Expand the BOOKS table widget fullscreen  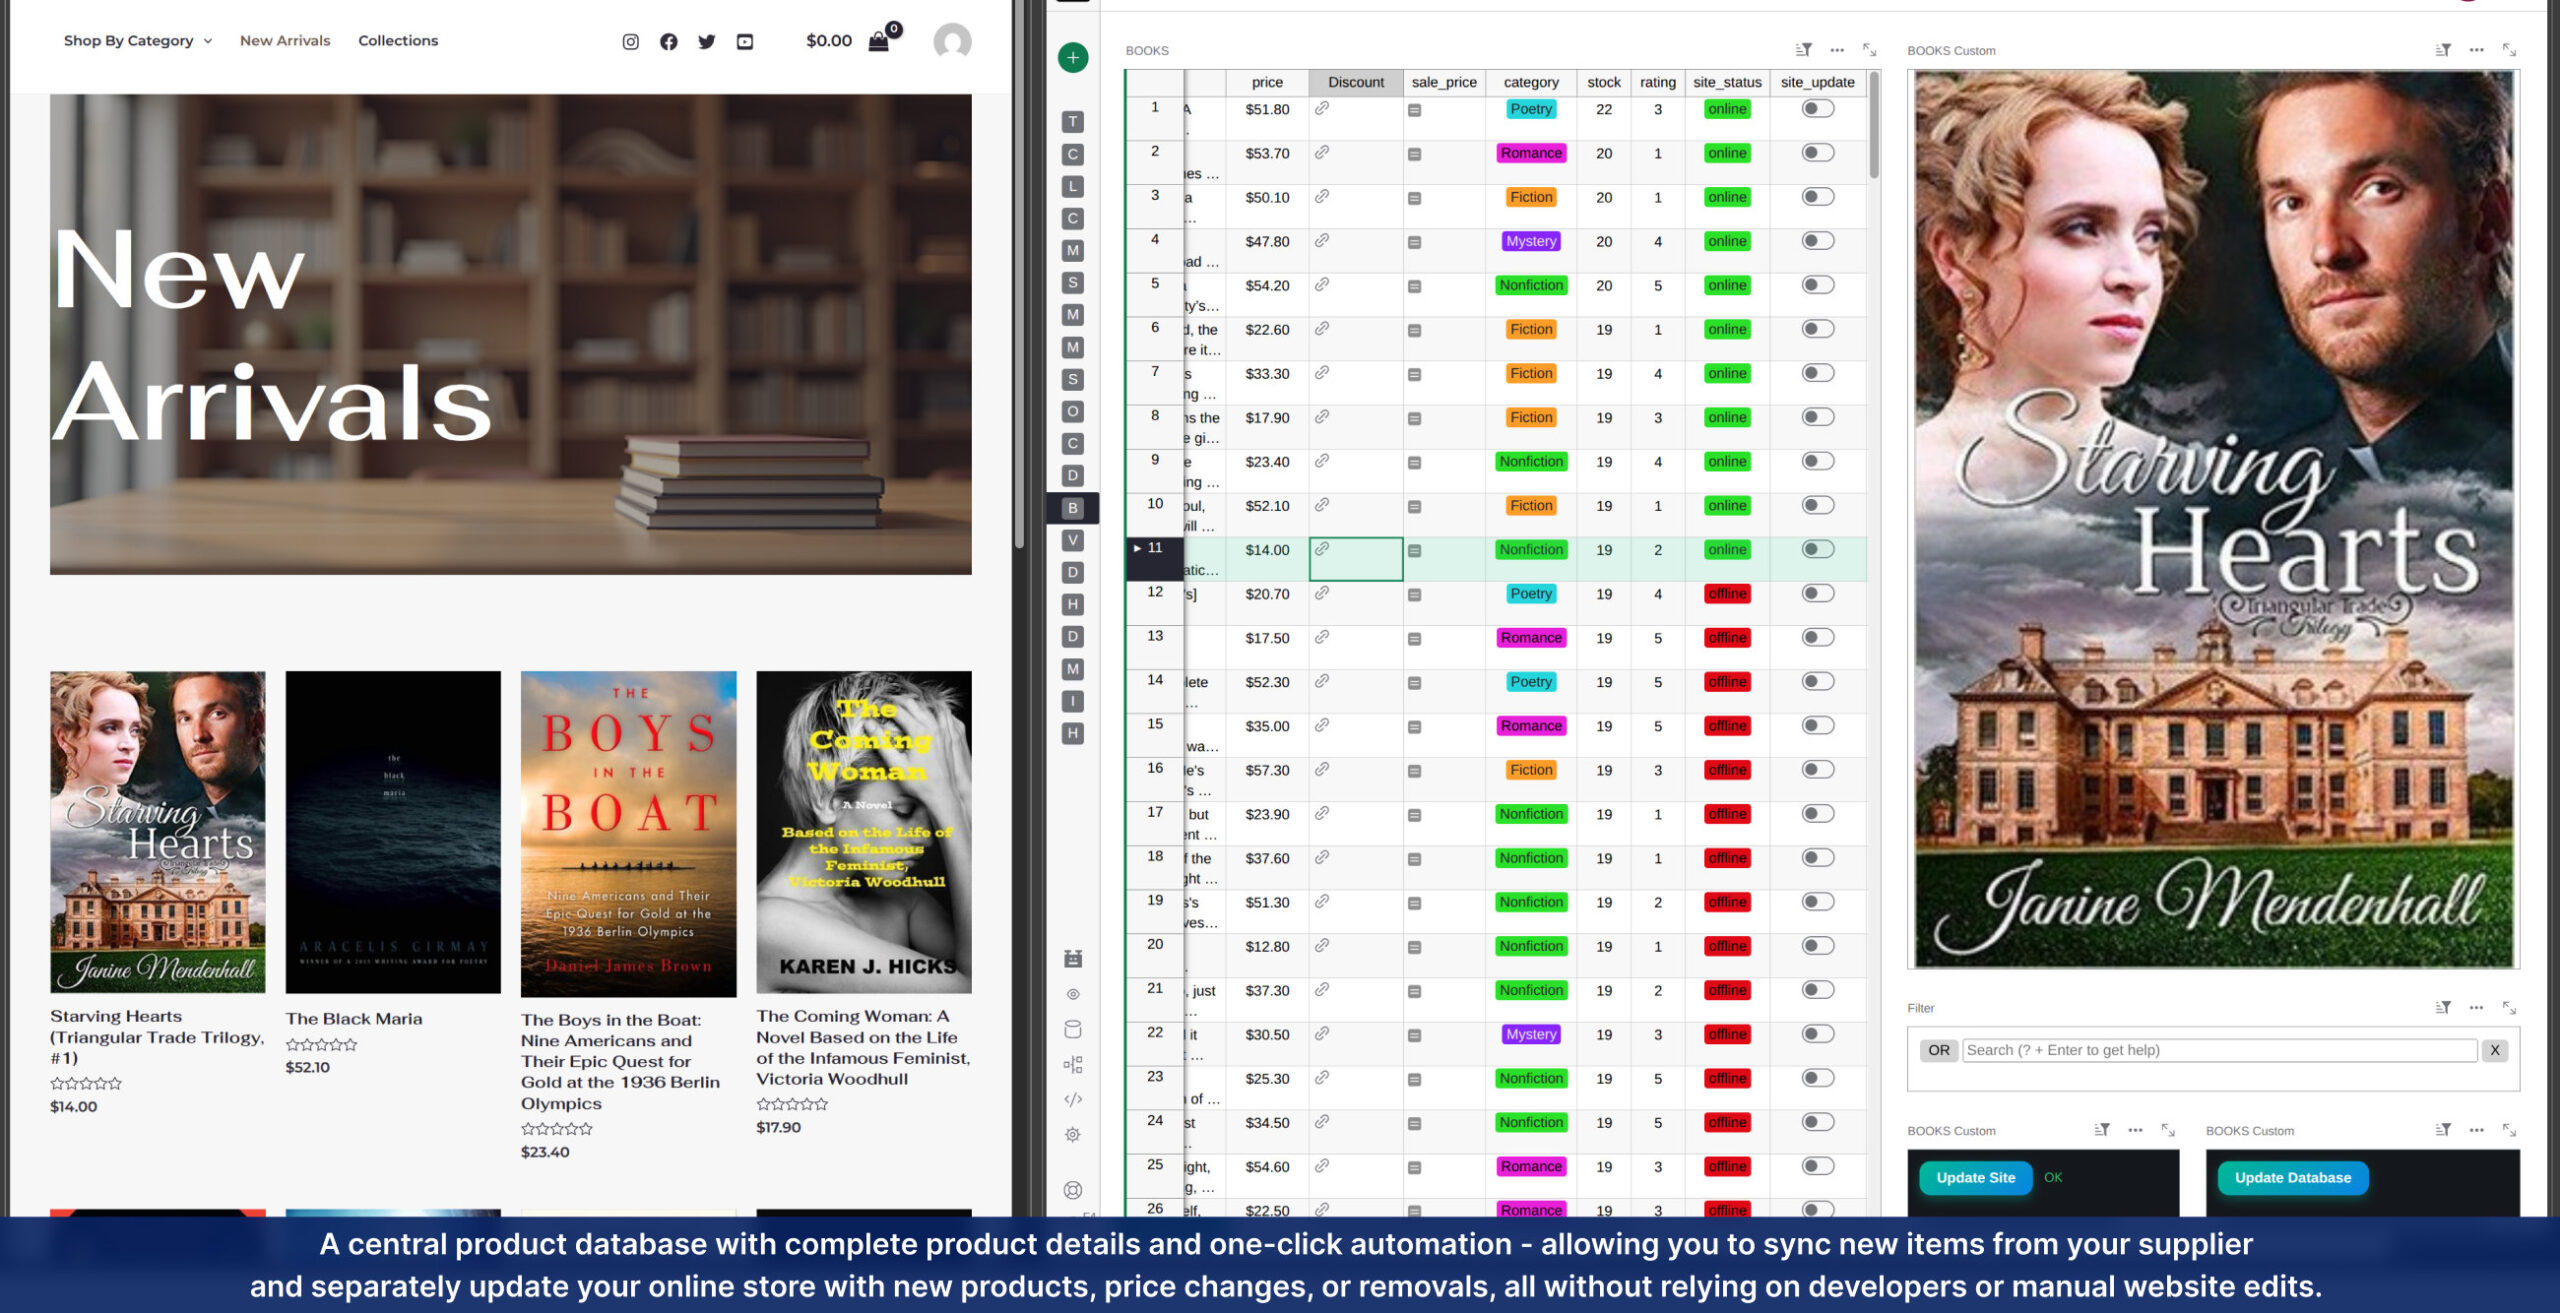tap(1869, 50)
